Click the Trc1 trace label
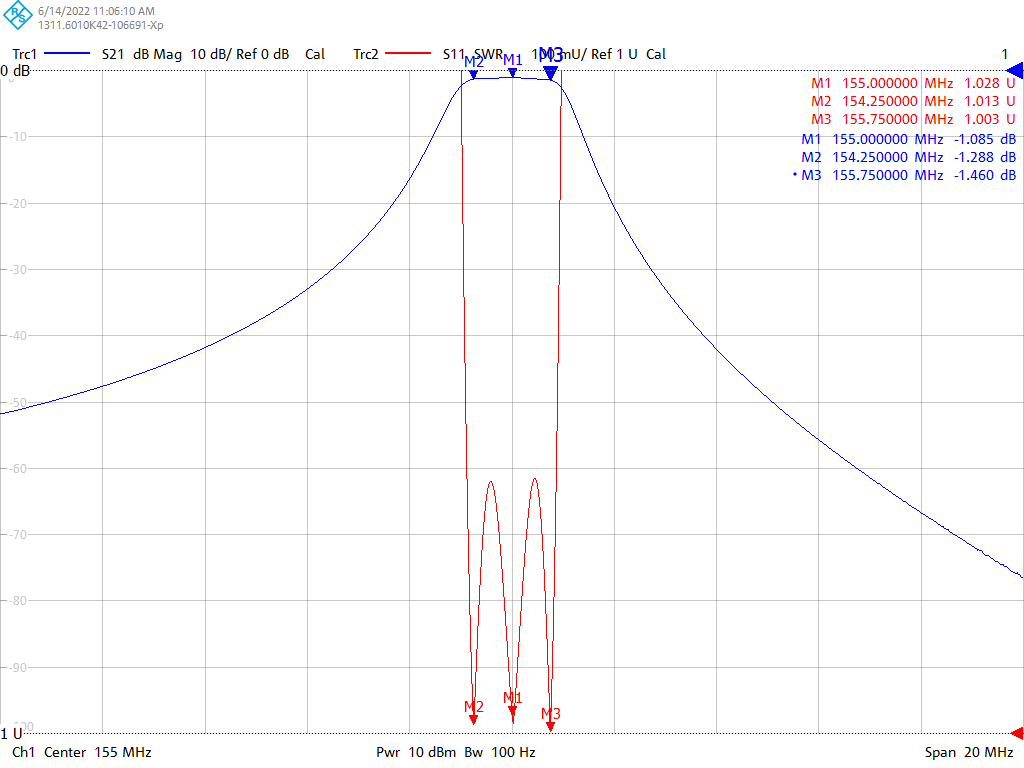The width and height of the screenshot is (1024, 768). click(25, 54)
